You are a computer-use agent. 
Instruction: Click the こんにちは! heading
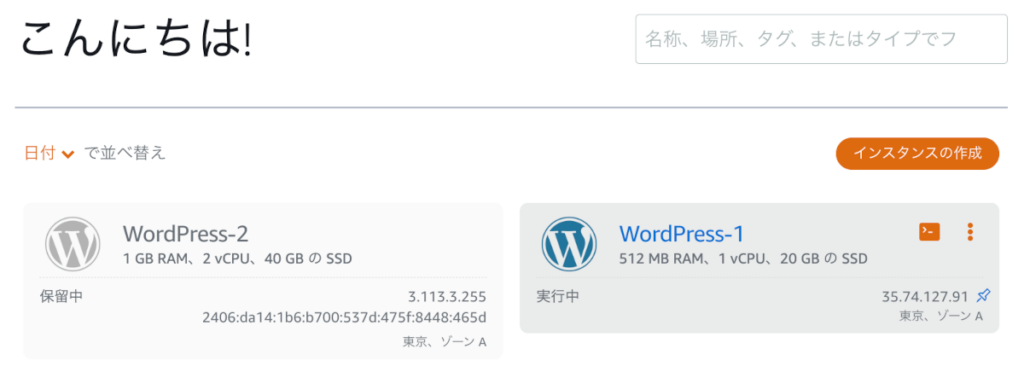click(x=136, y=40)
